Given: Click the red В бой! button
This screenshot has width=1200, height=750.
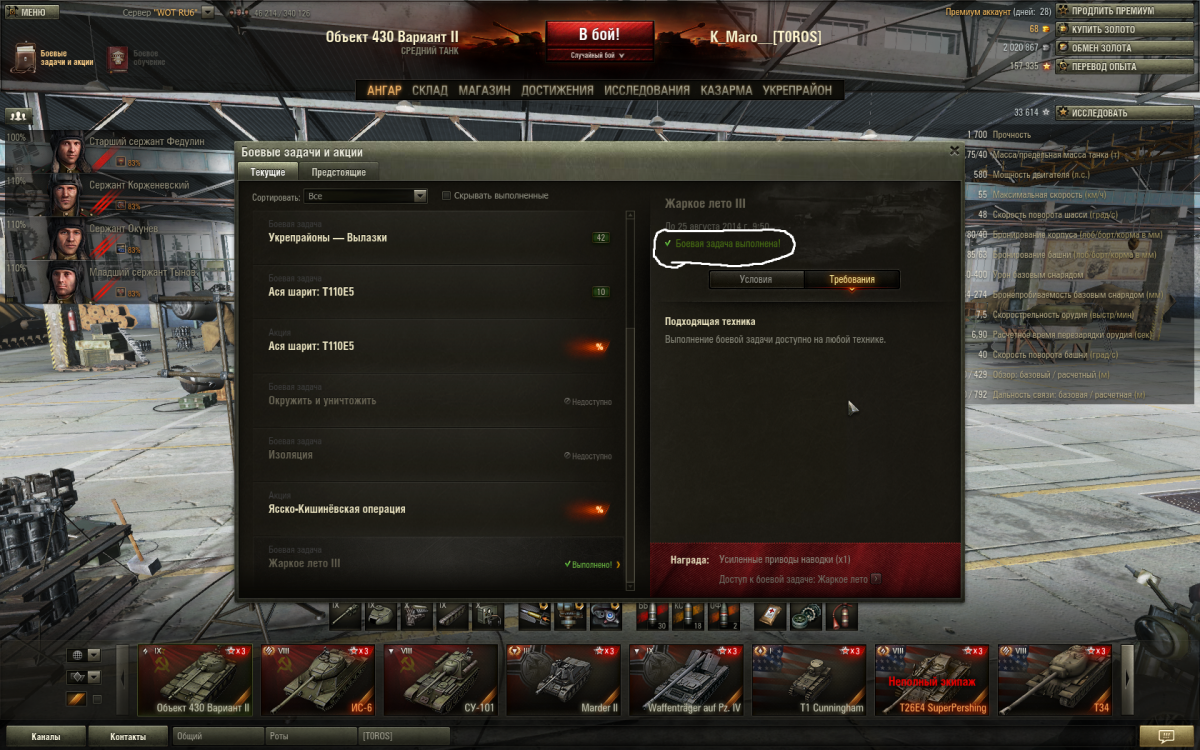Looking at the screenshot, I should click(597, 34).
